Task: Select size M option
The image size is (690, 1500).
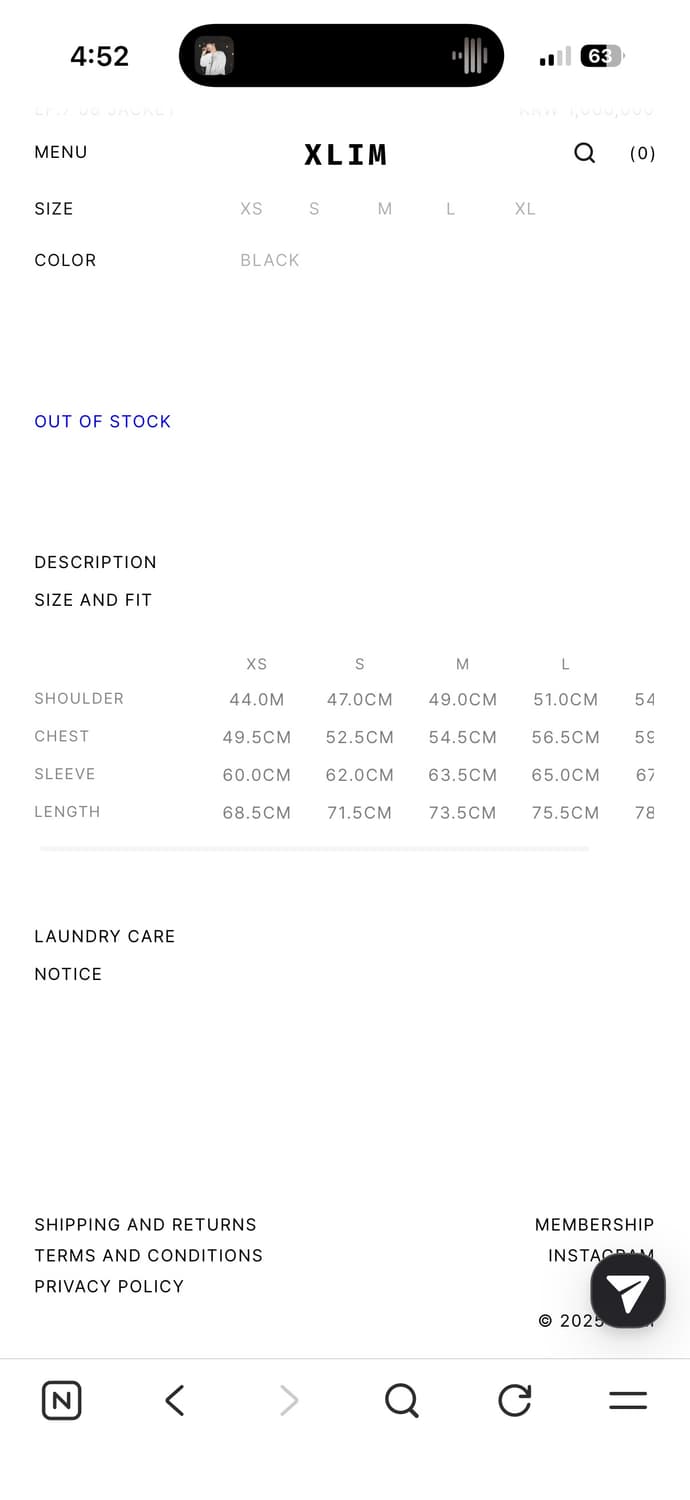Action: (385, 209)
